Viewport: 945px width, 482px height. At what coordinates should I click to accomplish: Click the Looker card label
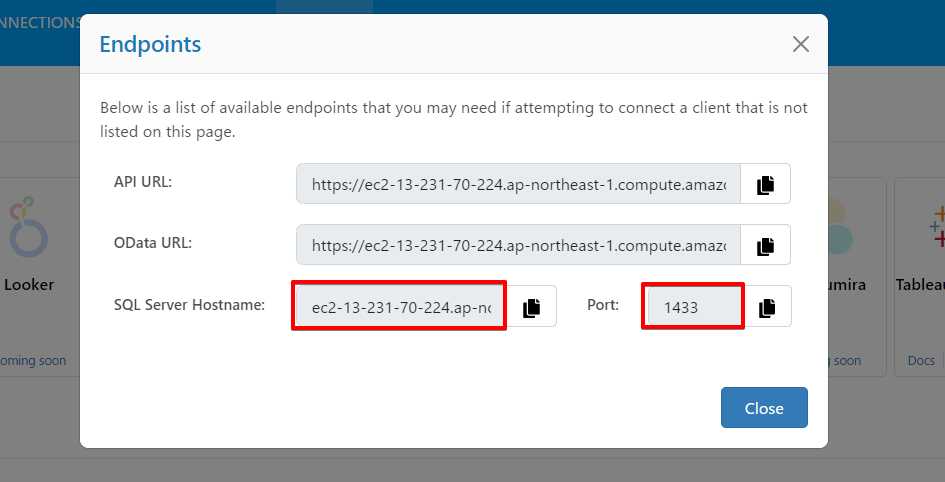point(30,284)
